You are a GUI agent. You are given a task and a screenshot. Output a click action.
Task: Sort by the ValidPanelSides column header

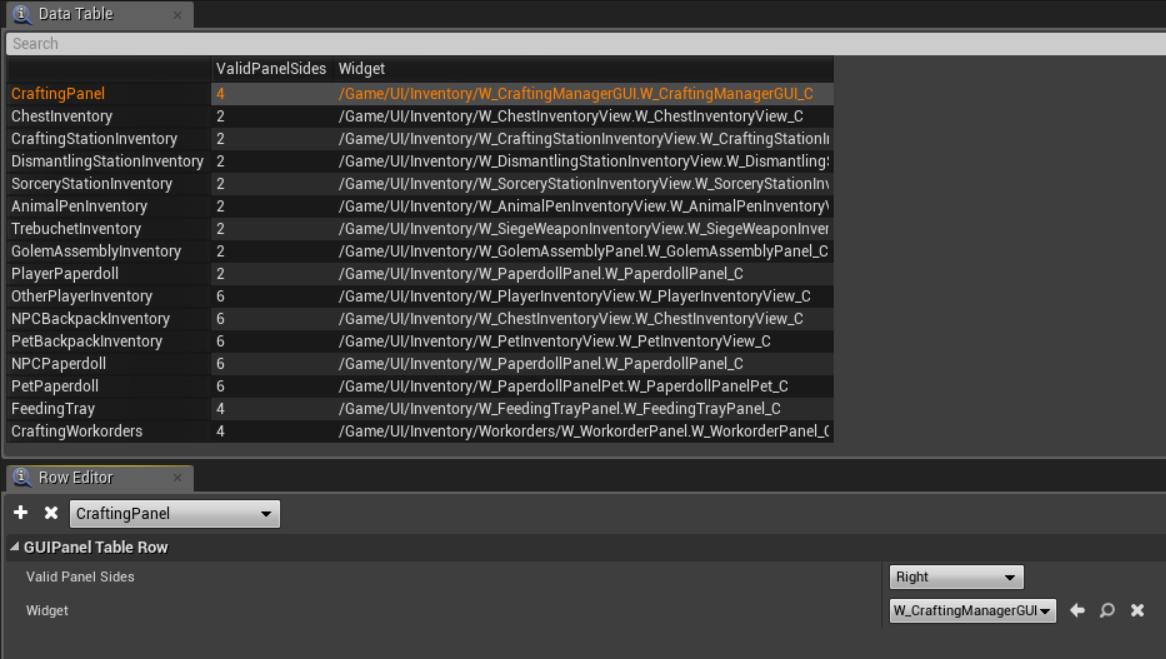pyautogui.click(x=271, y=69)
